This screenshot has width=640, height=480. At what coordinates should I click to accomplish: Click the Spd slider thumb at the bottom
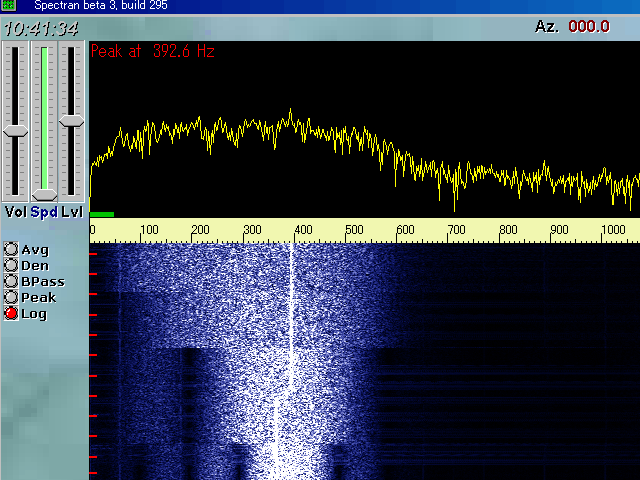click(x=44, y=194)
